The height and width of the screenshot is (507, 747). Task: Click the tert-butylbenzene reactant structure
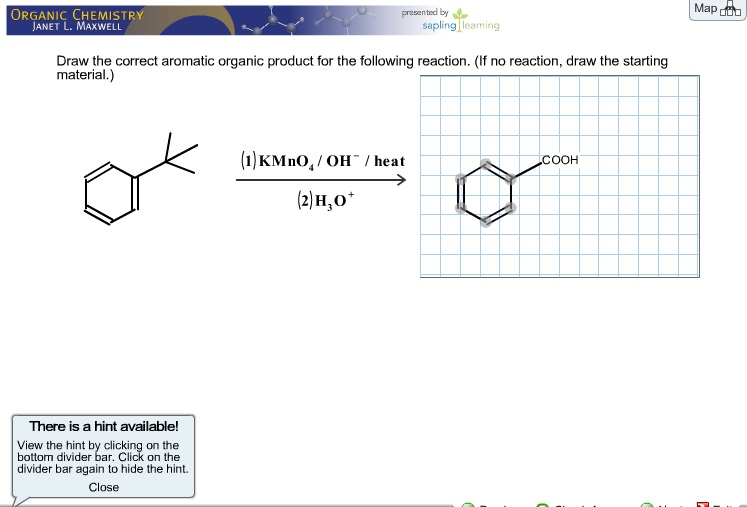pos(141,179)
